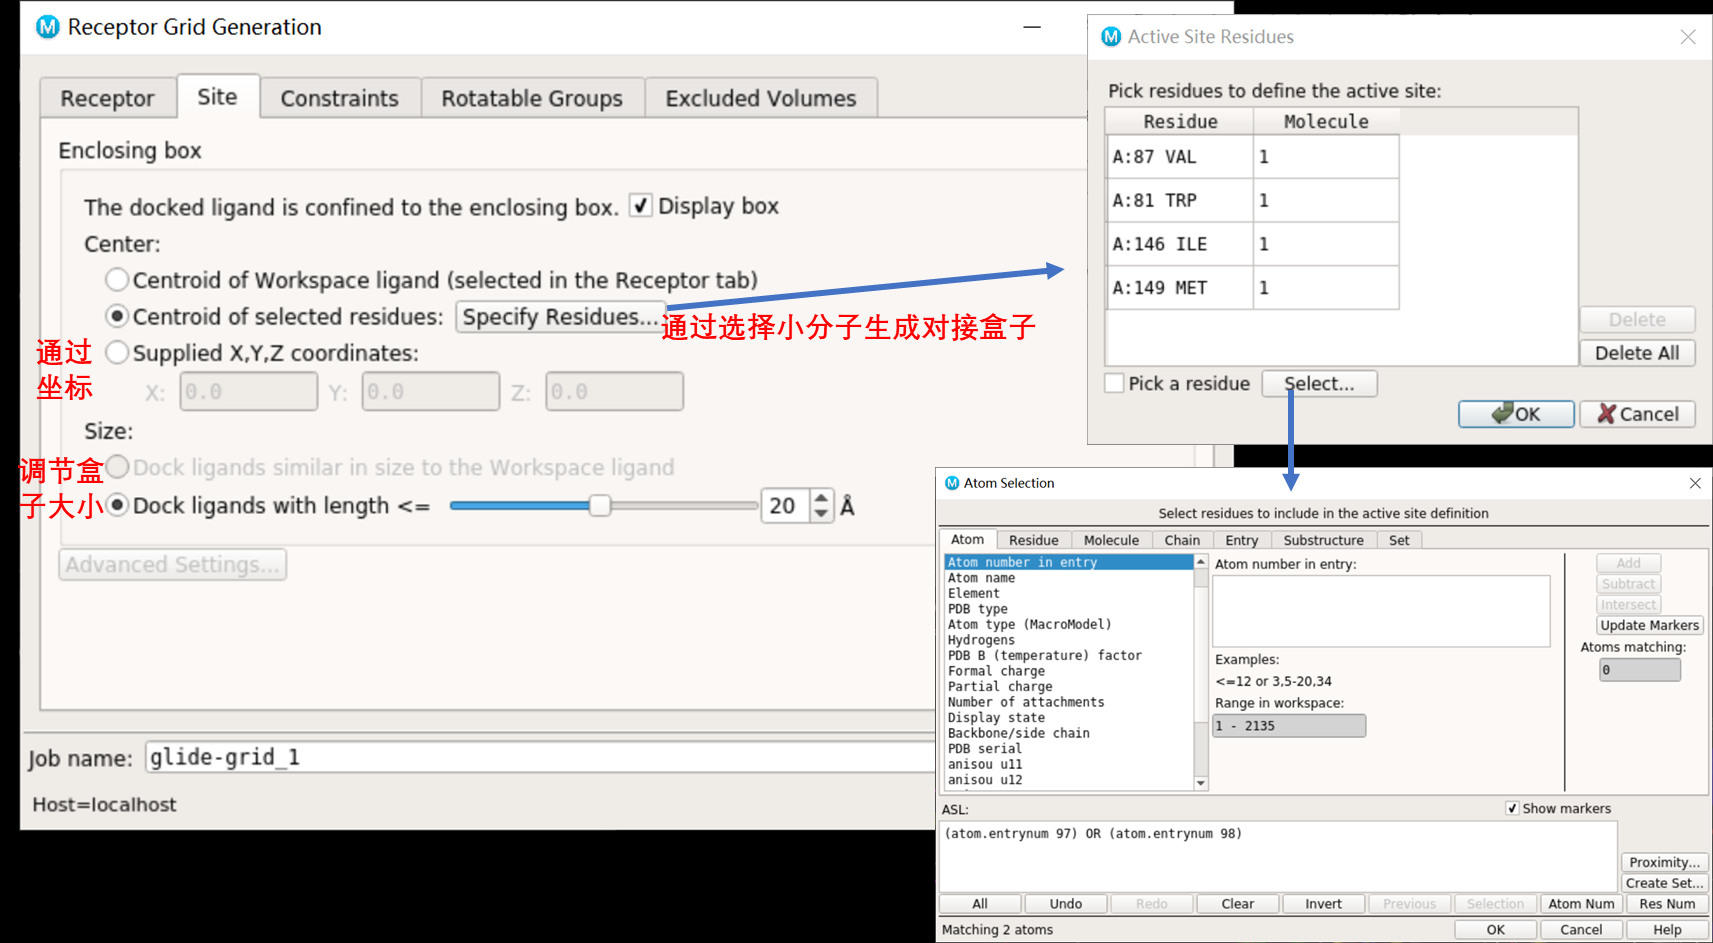
Task: Switch to Chain tab in Atom Selection
Action: point(1182,540)
